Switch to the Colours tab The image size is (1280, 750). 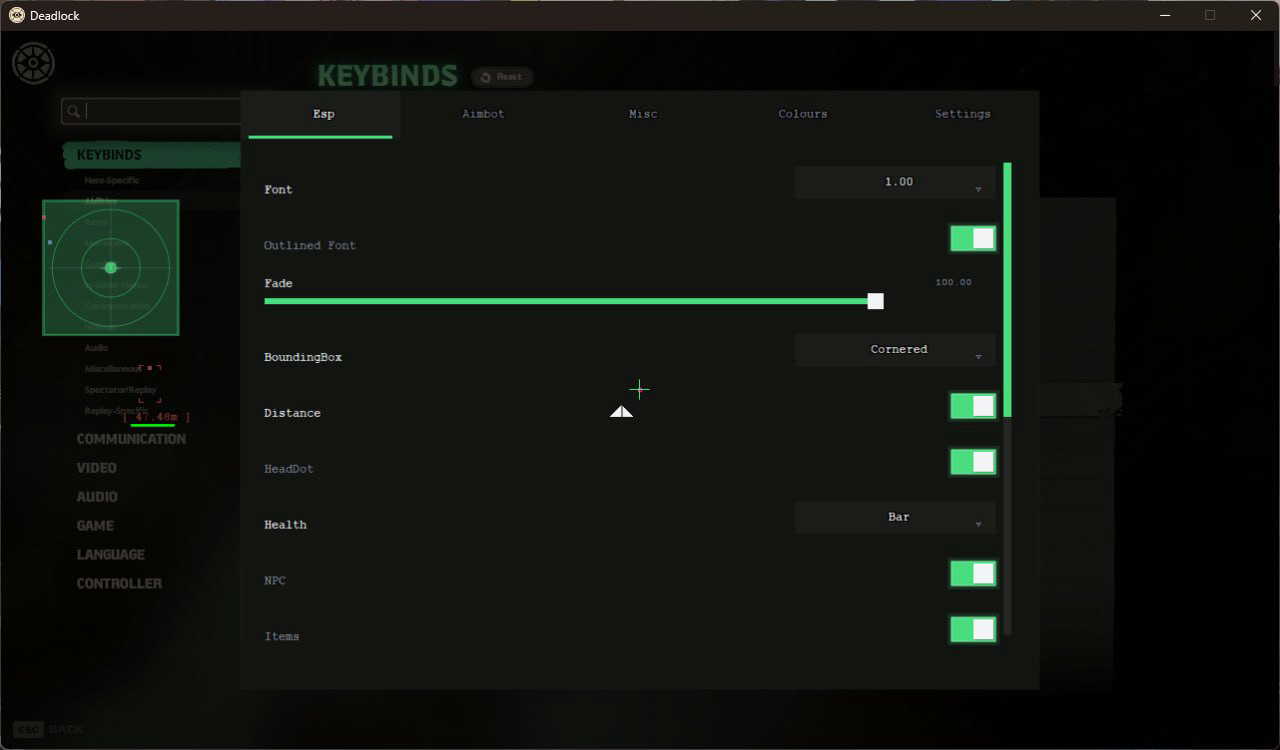coord(803,114)
